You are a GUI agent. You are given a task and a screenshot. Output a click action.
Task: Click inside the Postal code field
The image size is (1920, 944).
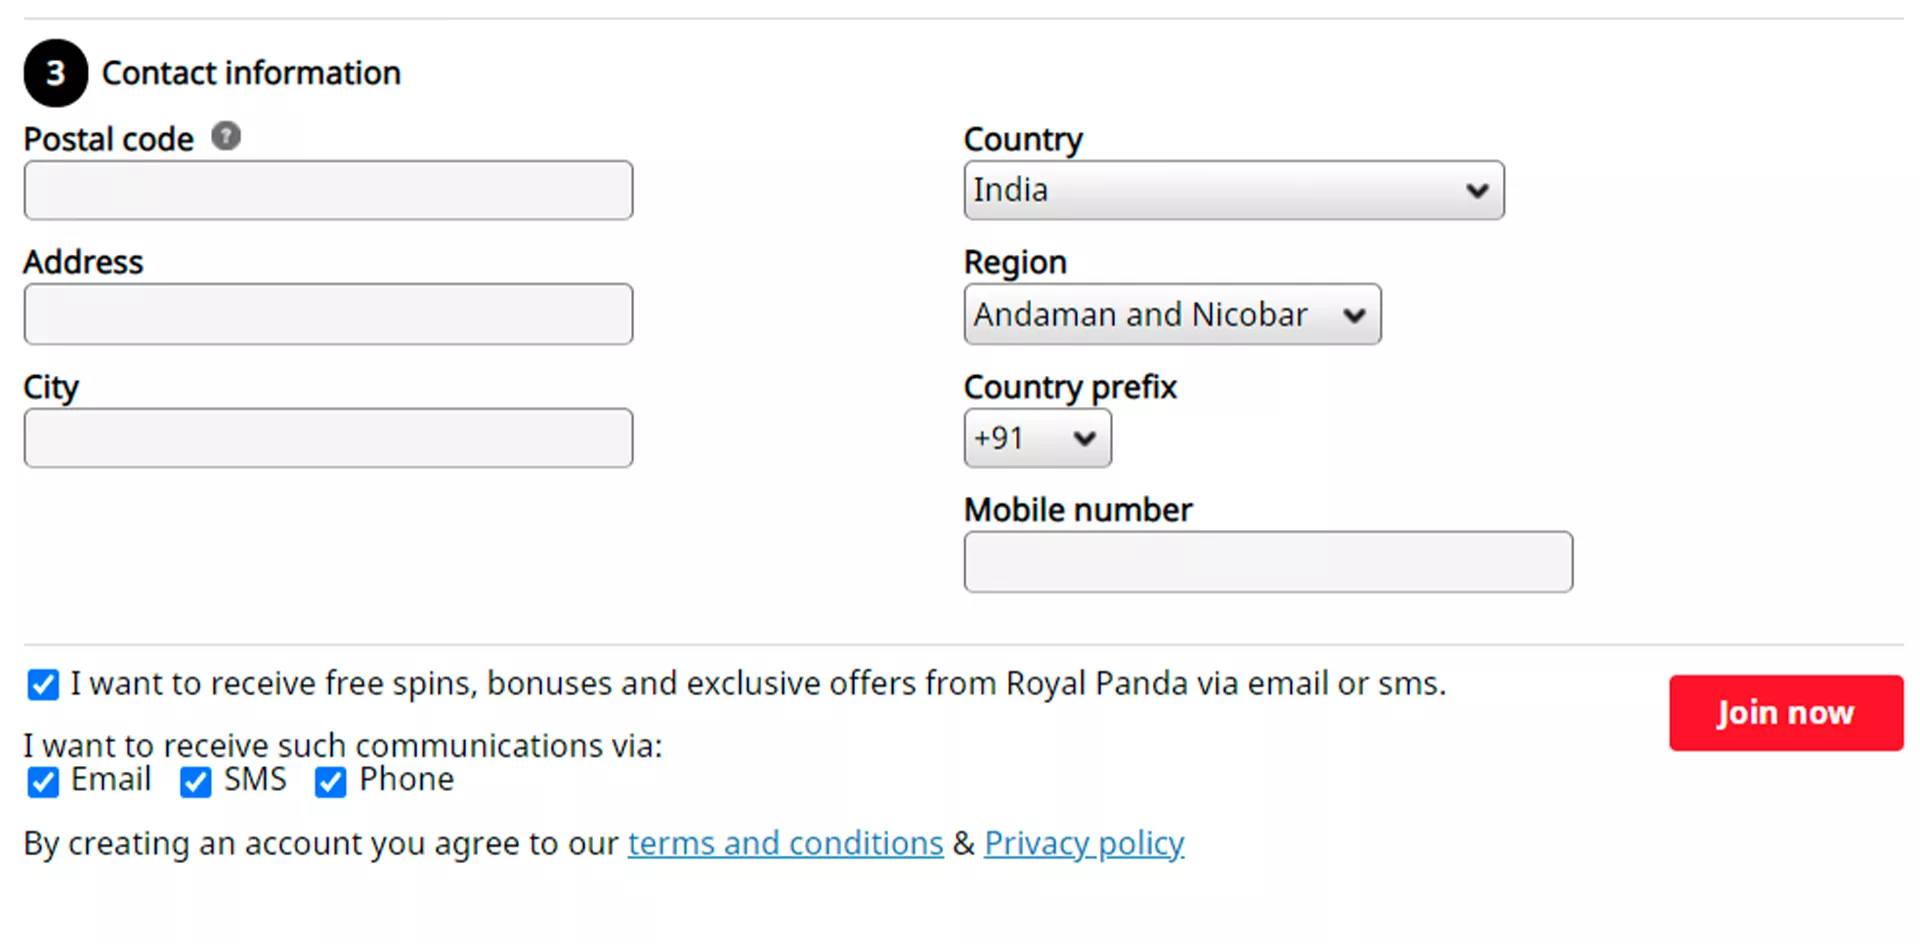328,190
